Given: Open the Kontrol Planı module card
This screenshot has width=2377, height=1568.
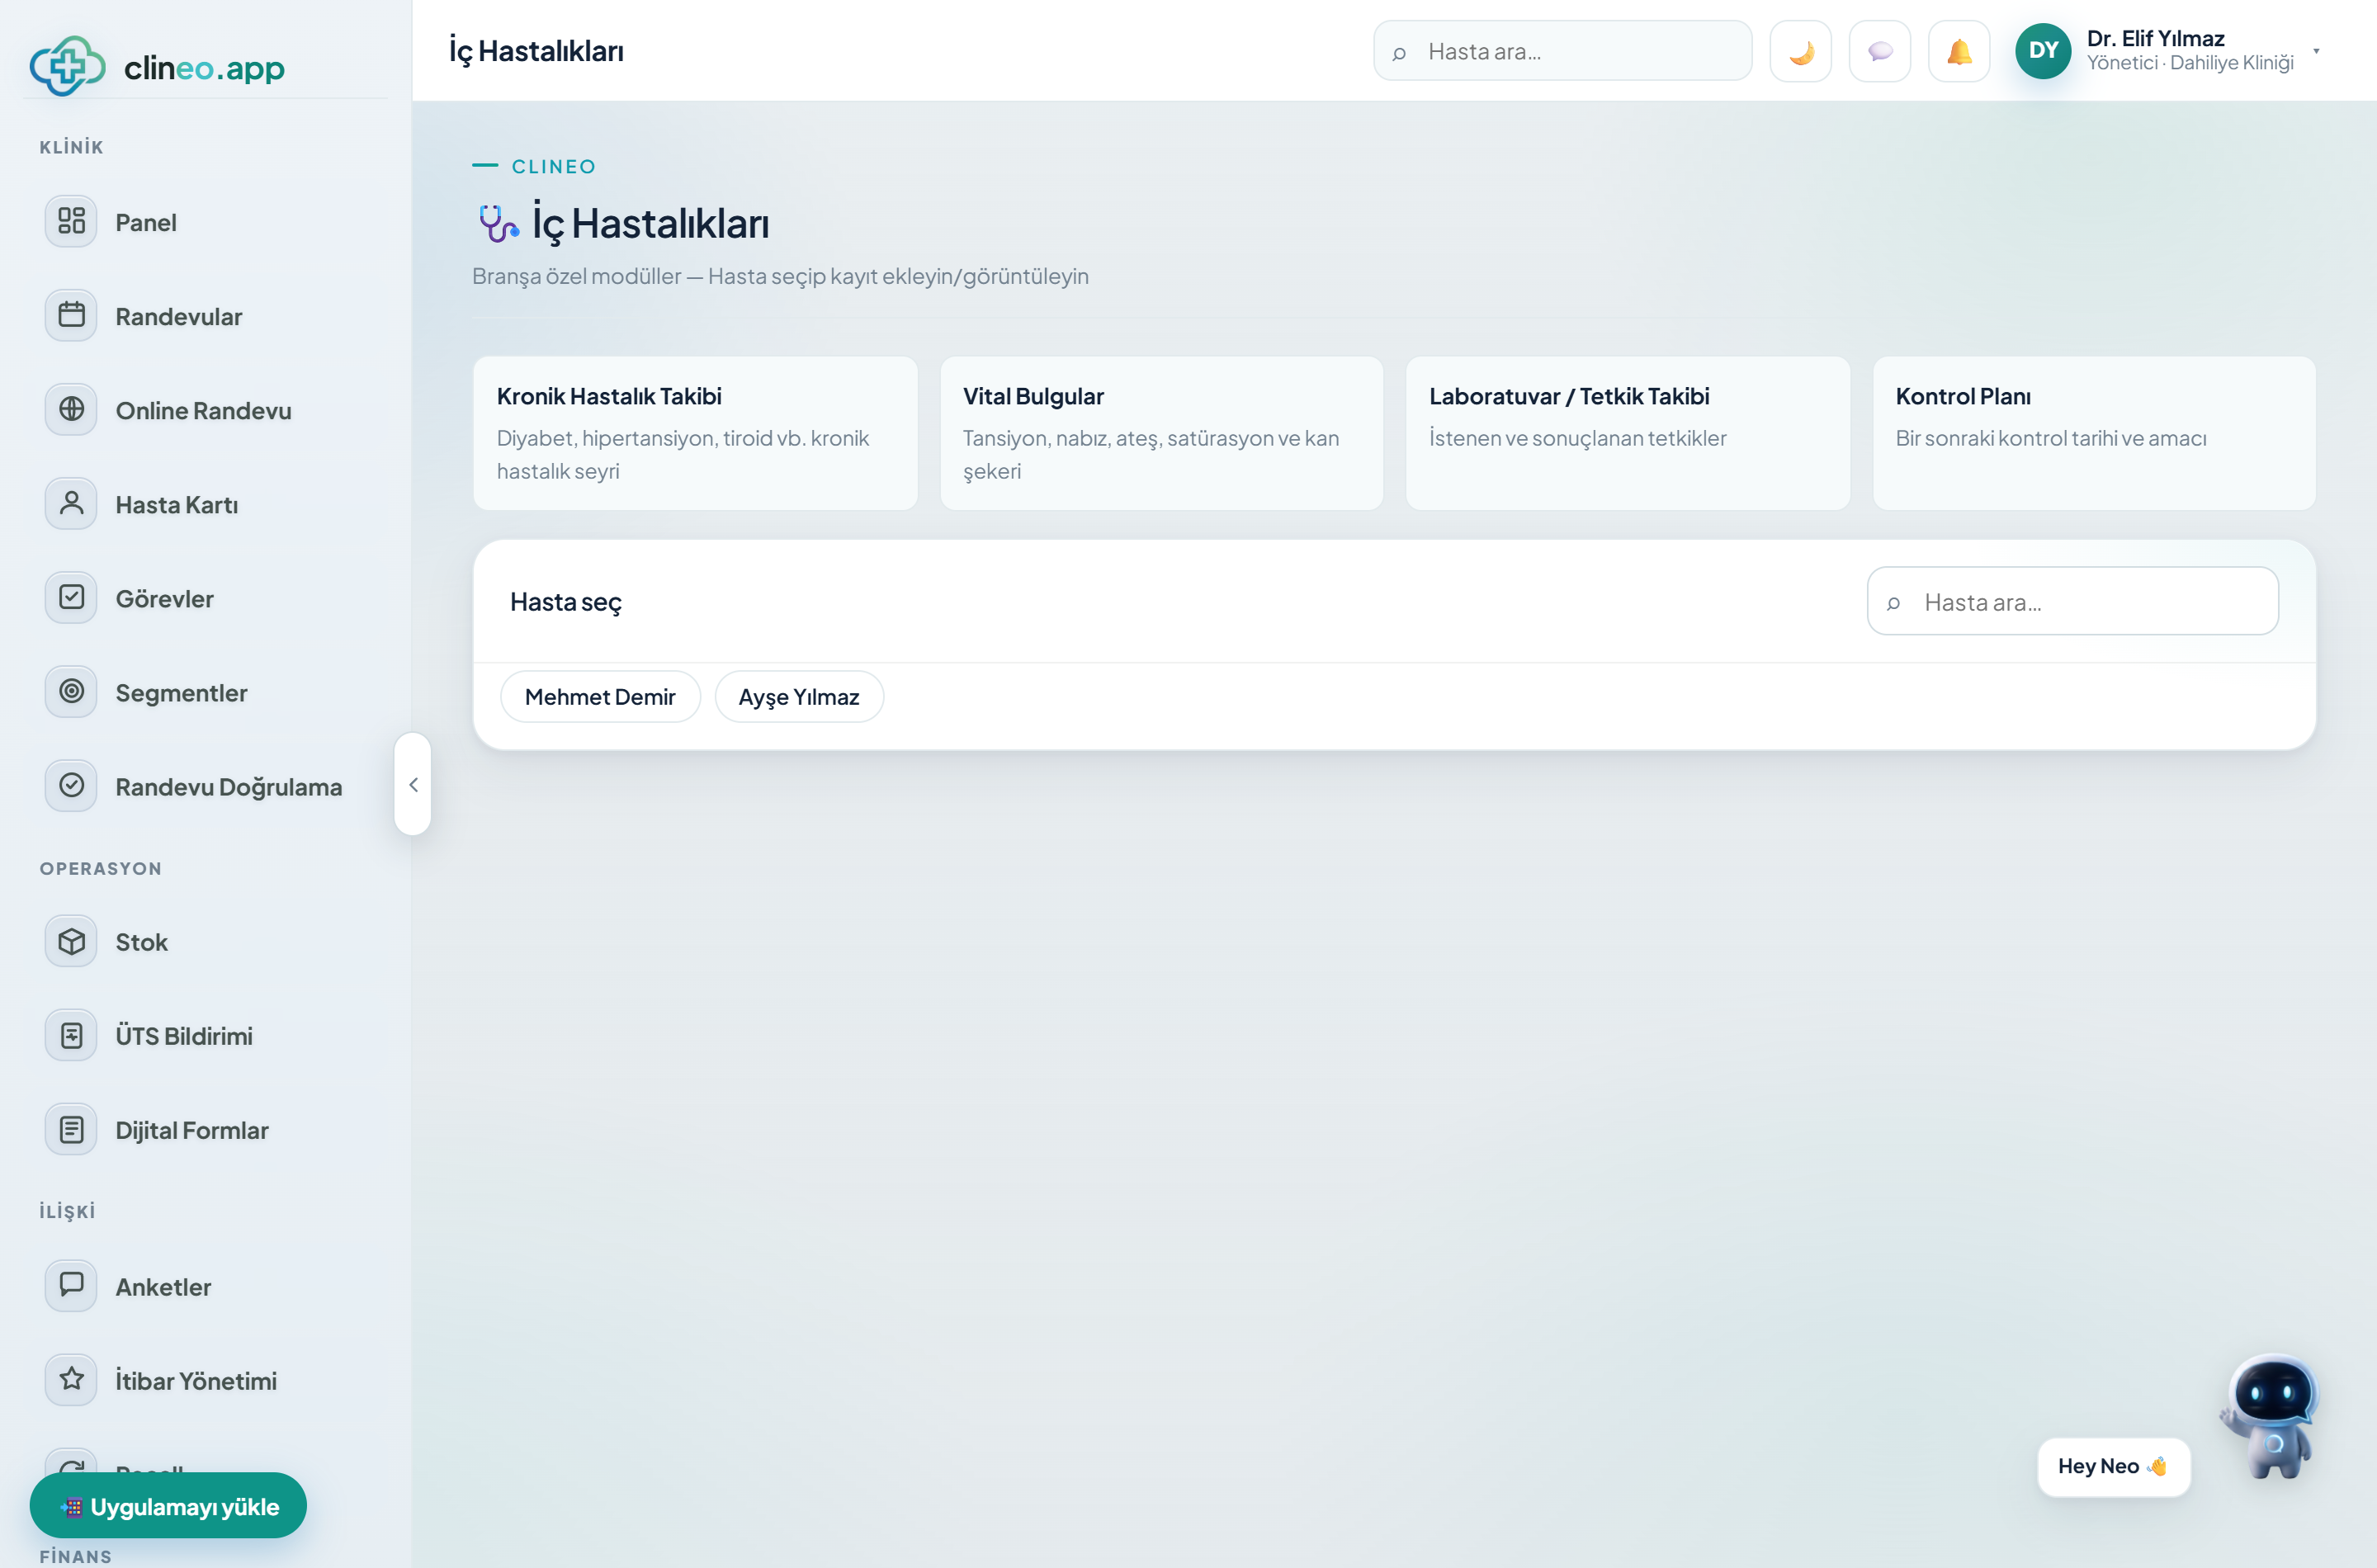Looking at the screenshot, I should click(x=2094, y=433).
